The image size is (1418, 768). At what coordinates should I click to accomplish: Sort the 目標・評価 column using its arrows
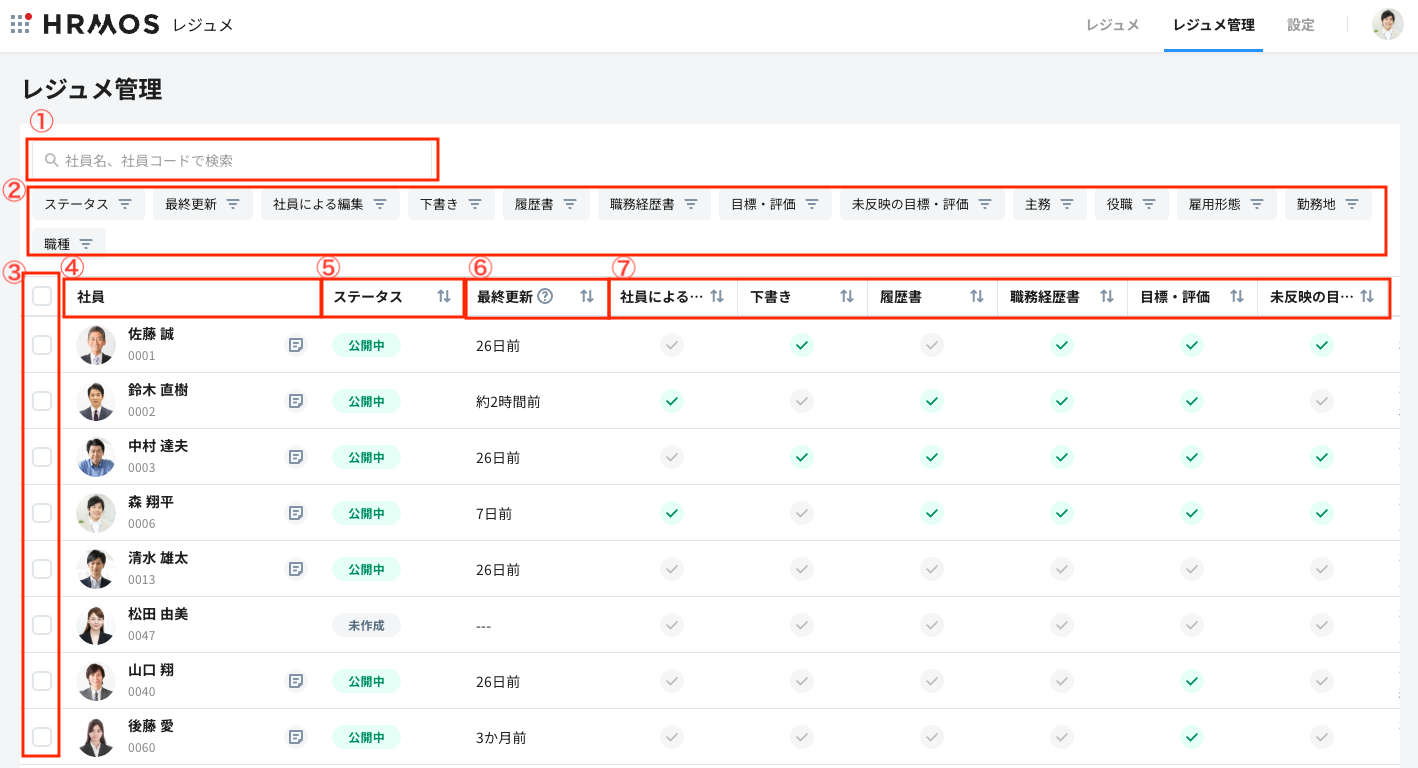coord(1237,297)
